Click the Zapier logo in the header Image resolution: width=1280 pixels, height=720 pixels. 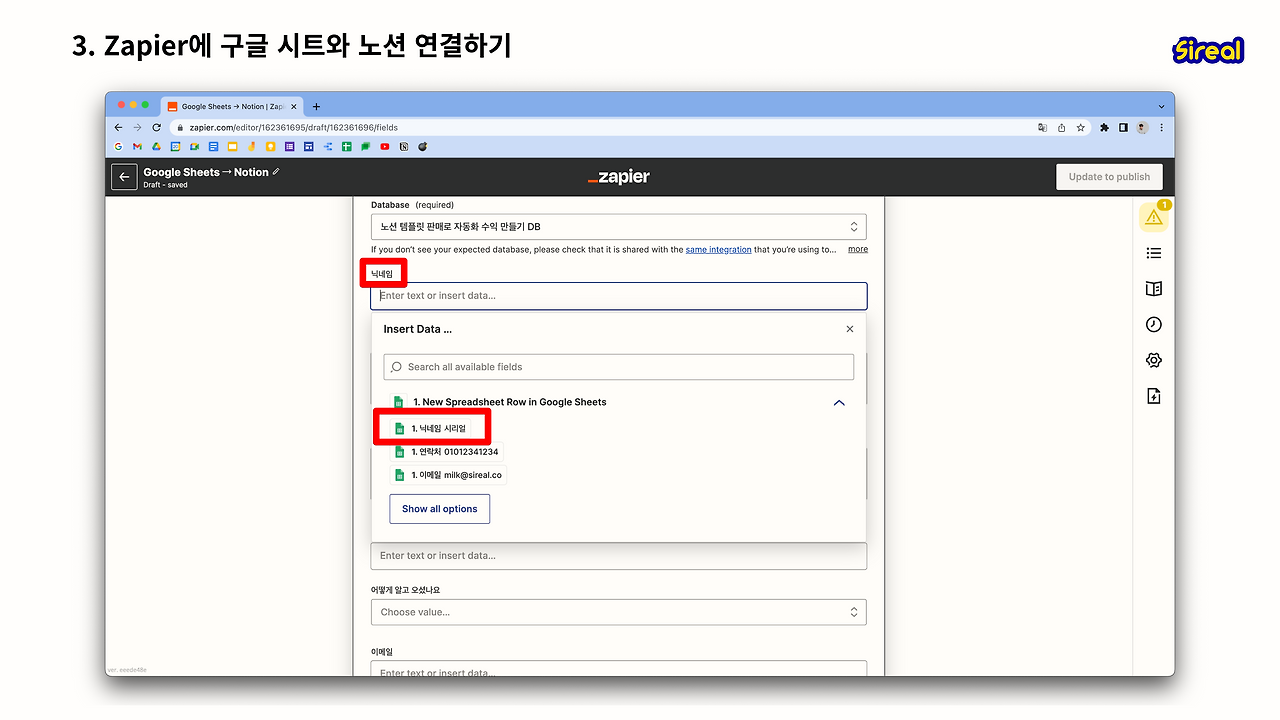[619, 177]
